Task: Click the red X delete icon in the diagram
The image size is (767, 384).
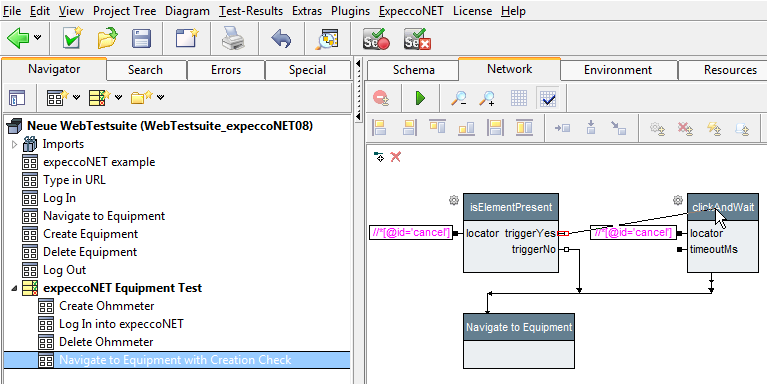Action: tap(396, 157)
